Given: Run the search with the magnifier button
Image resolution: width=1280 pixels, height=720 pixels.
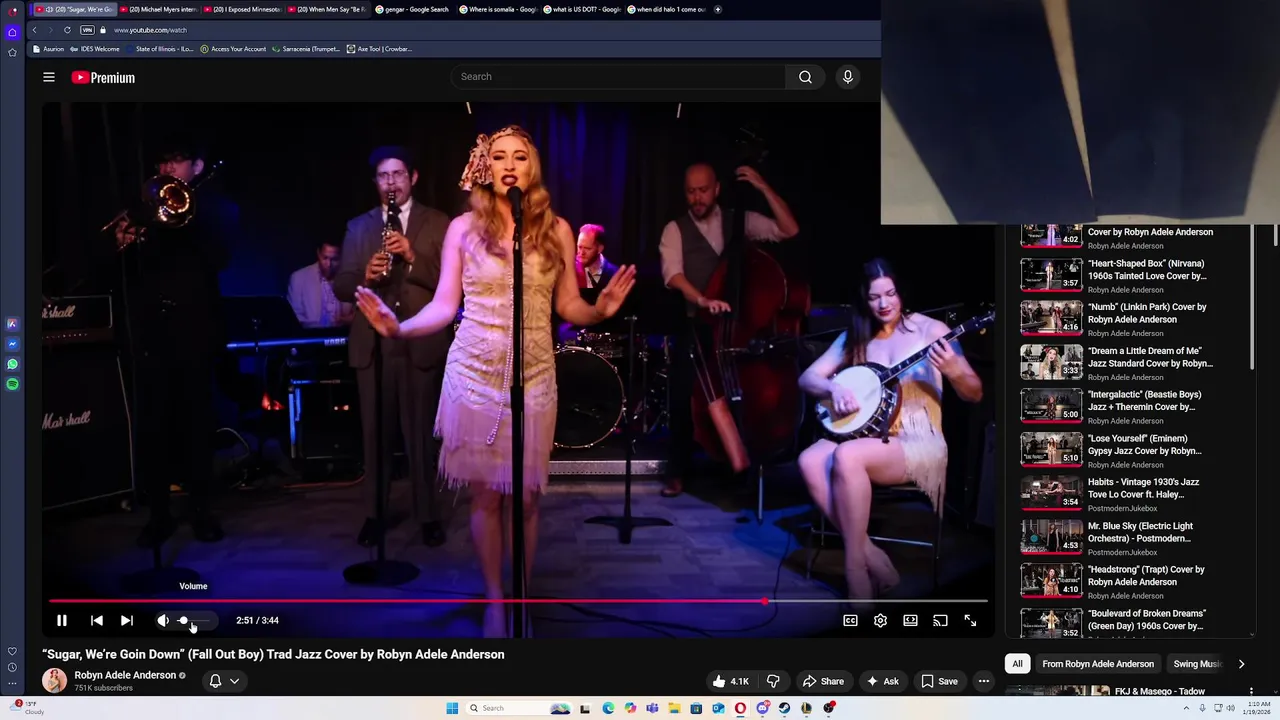Looking at the screenshot, I should 805,77.
